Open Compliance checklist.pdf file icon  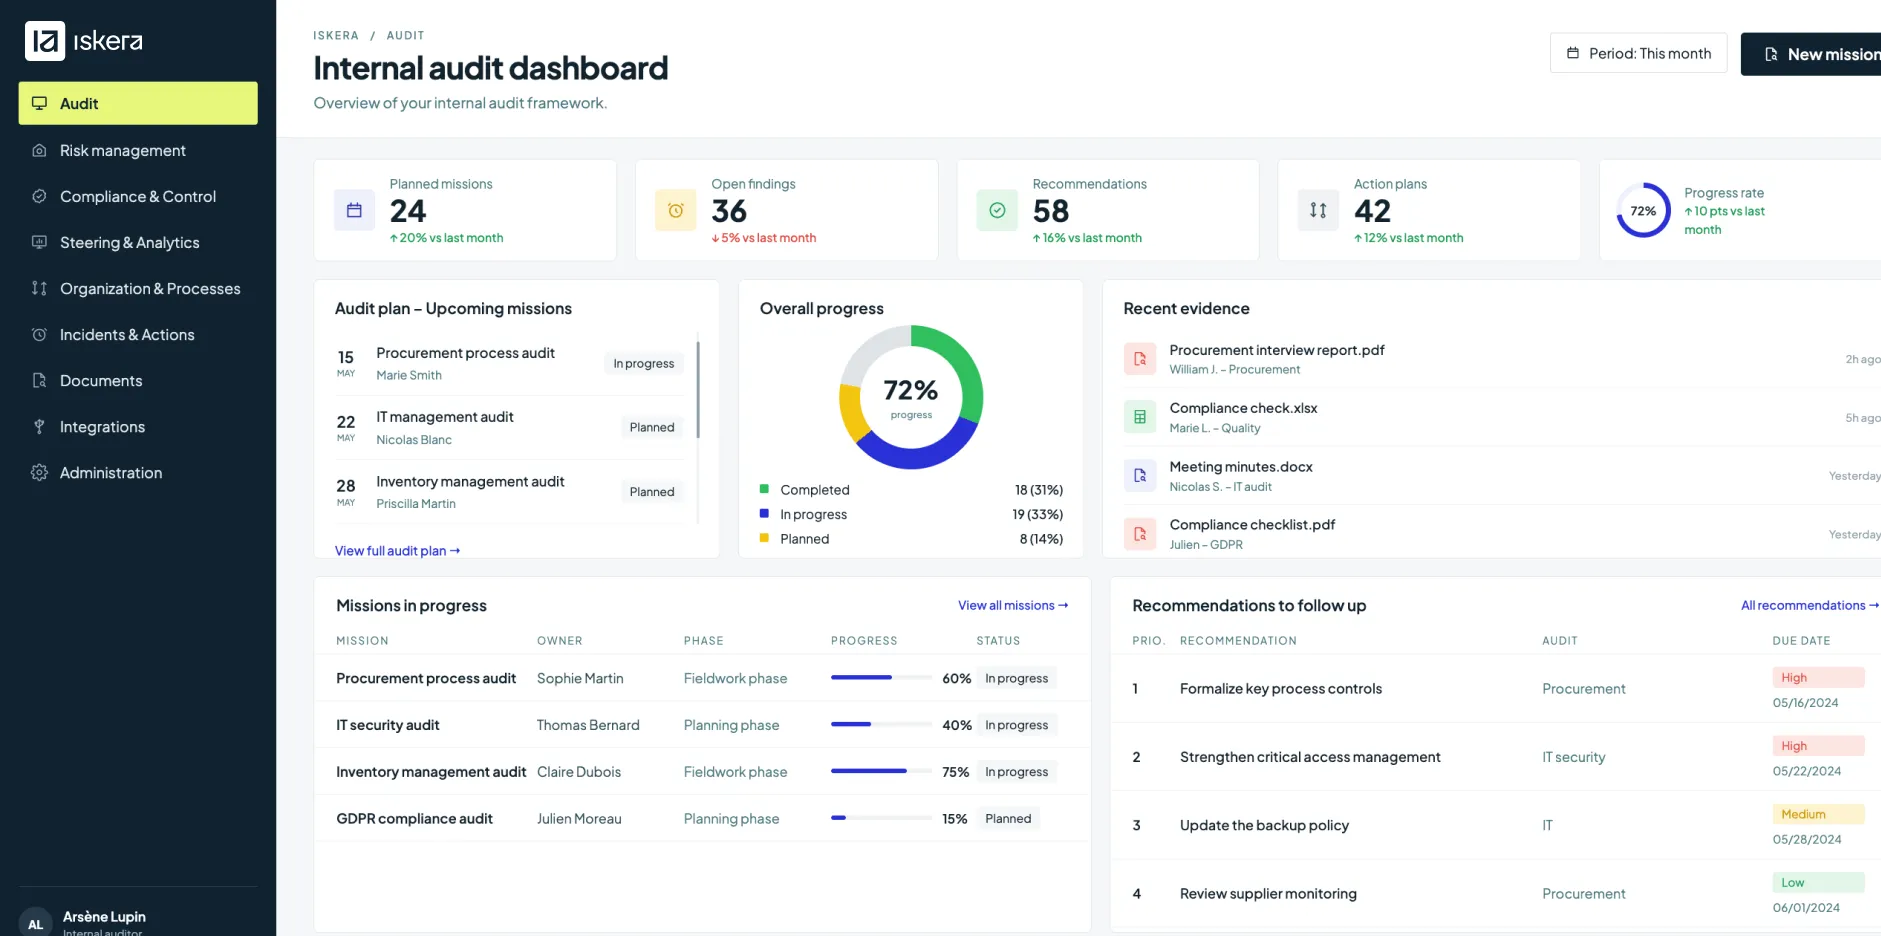[x=1140, y=534]
